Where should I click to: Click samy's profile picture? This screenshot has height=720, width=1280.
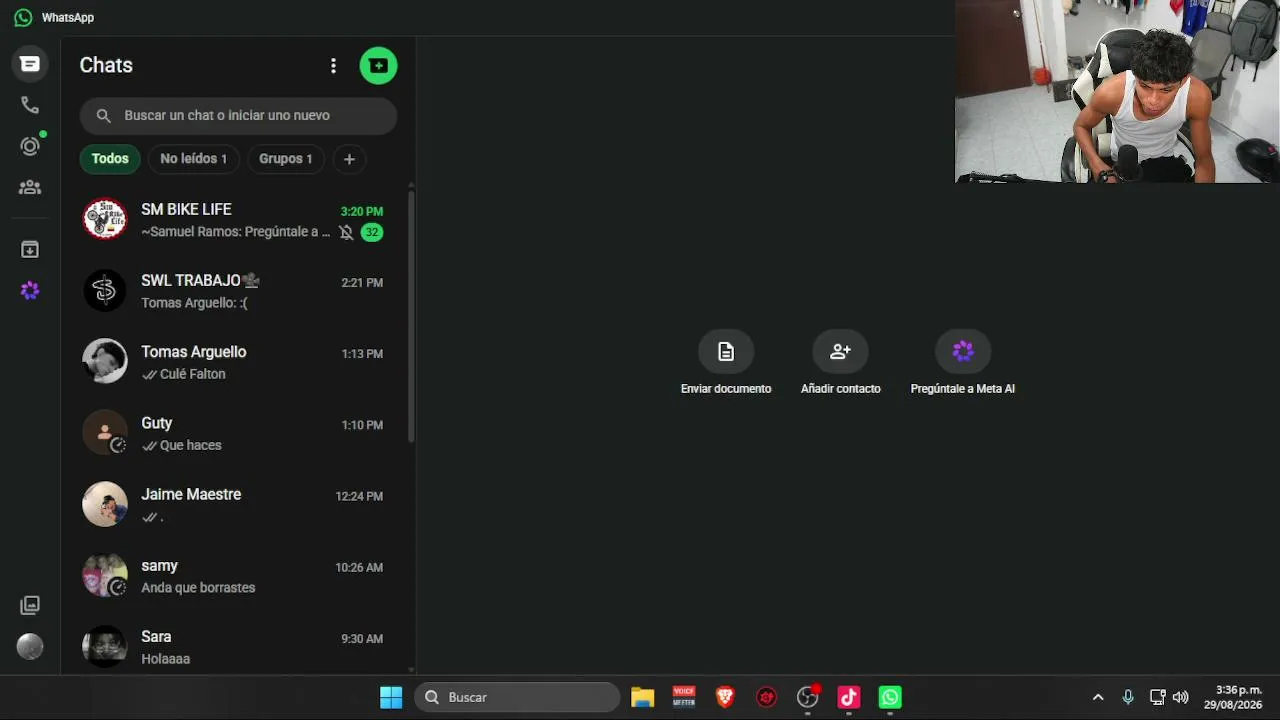(105, 574)
